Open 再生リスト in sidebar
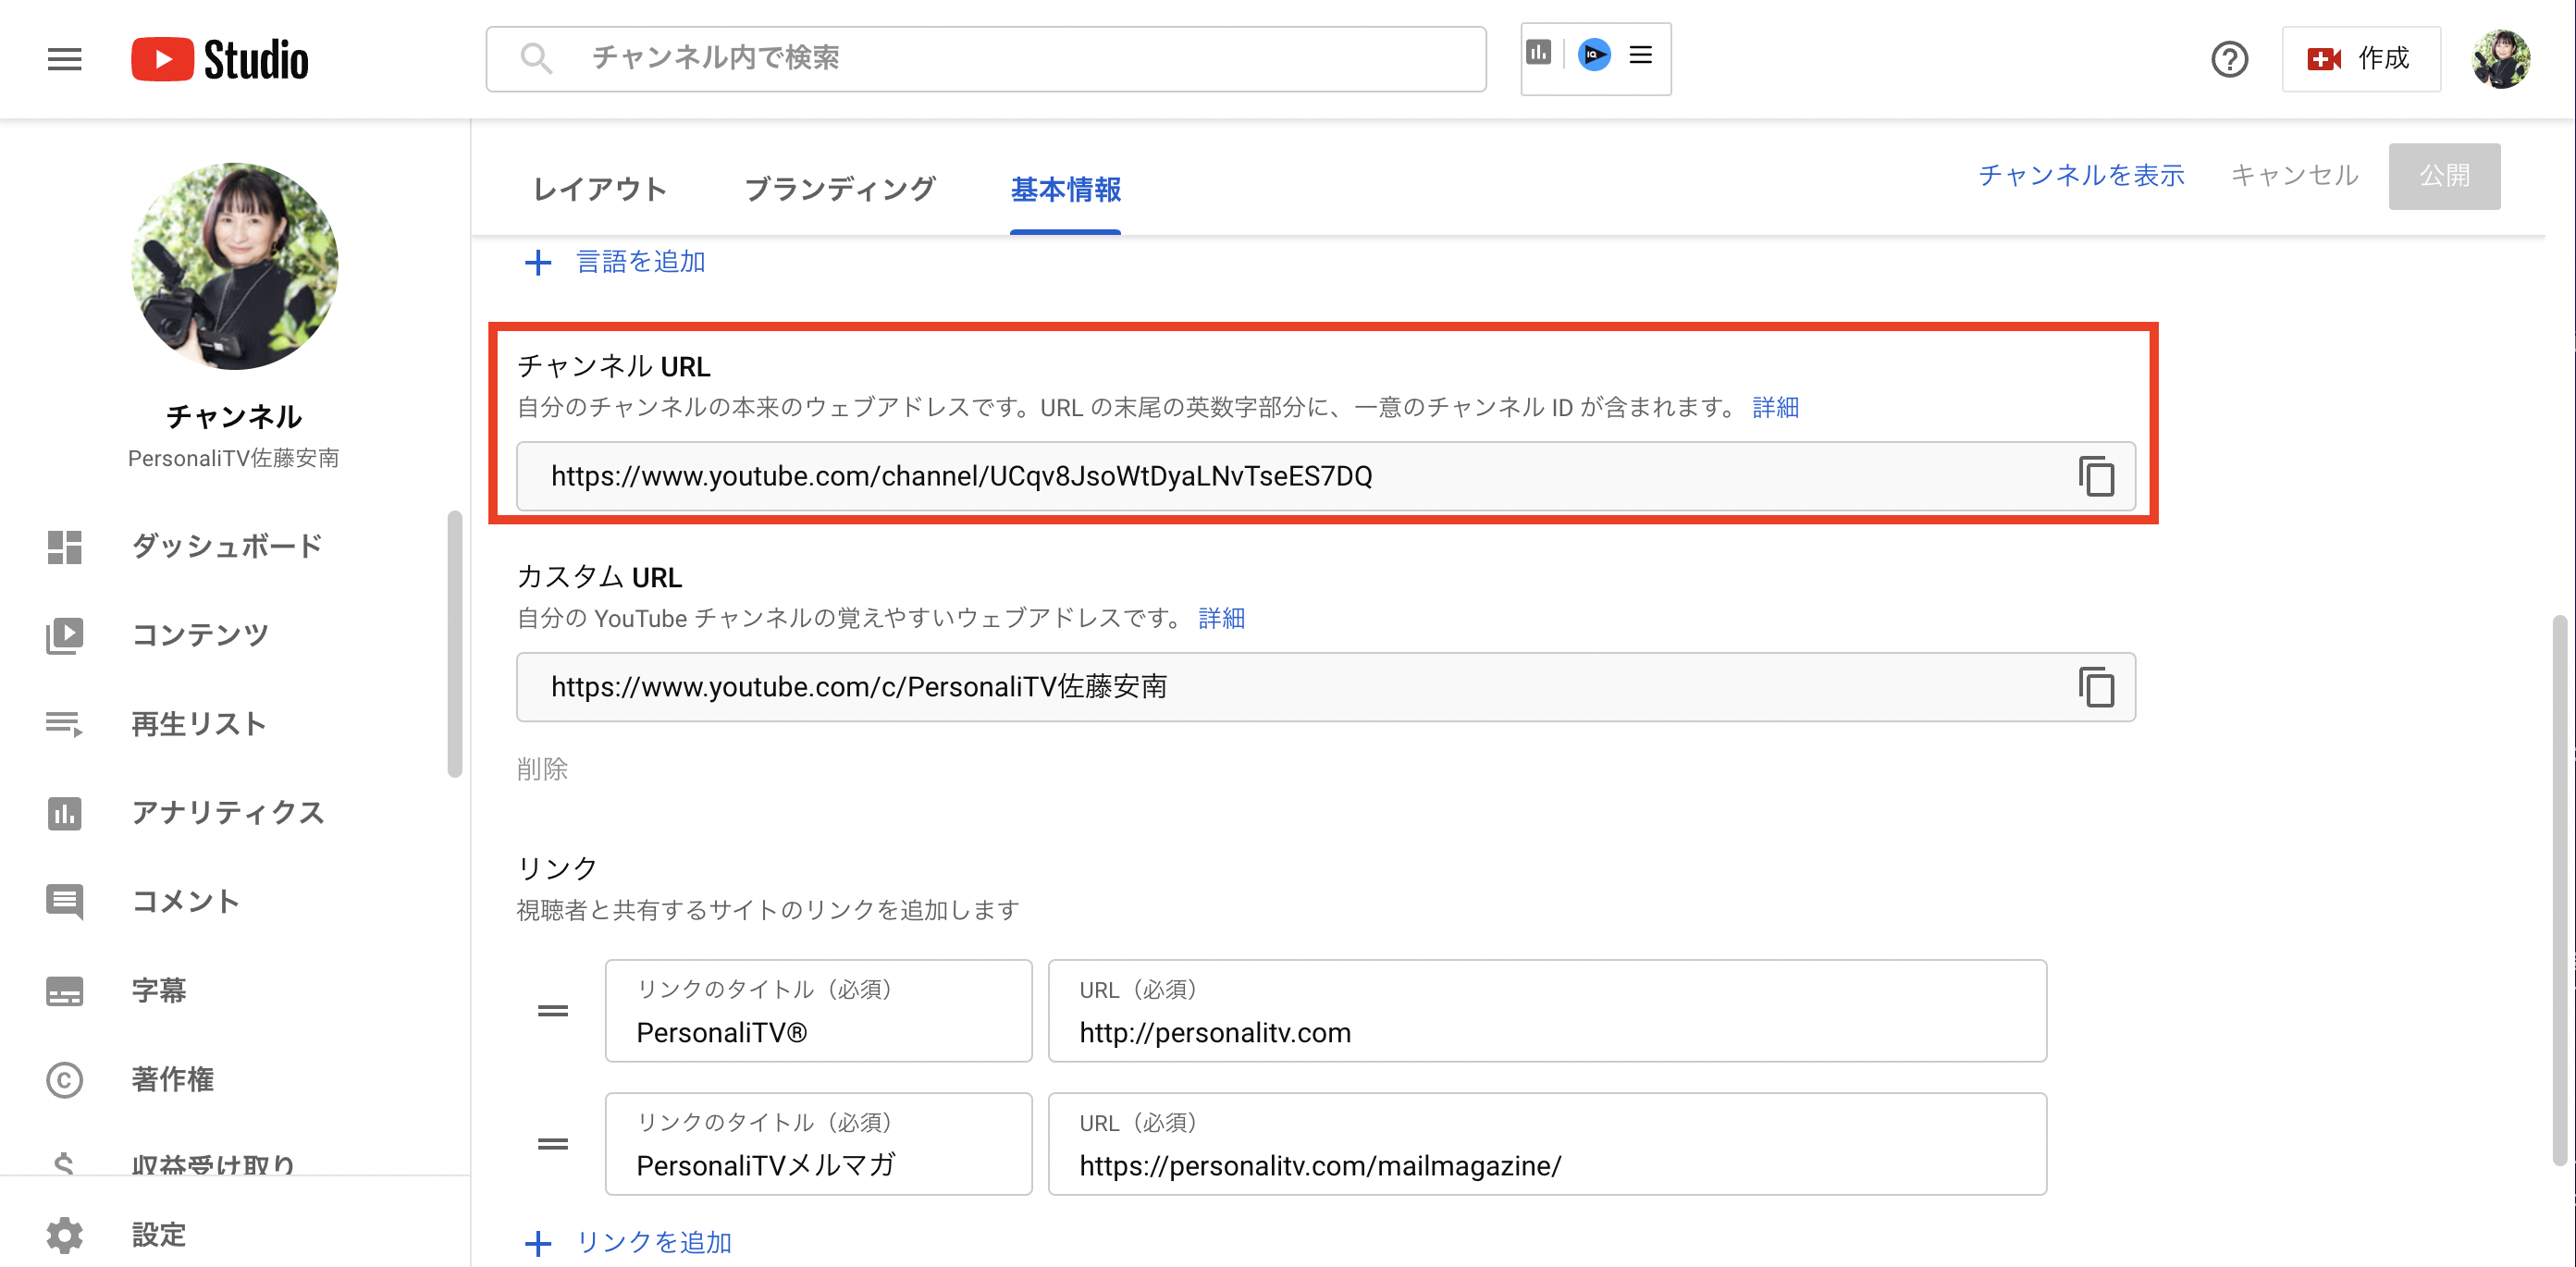Screen dimensions: 2576x1267 (198, 723)
